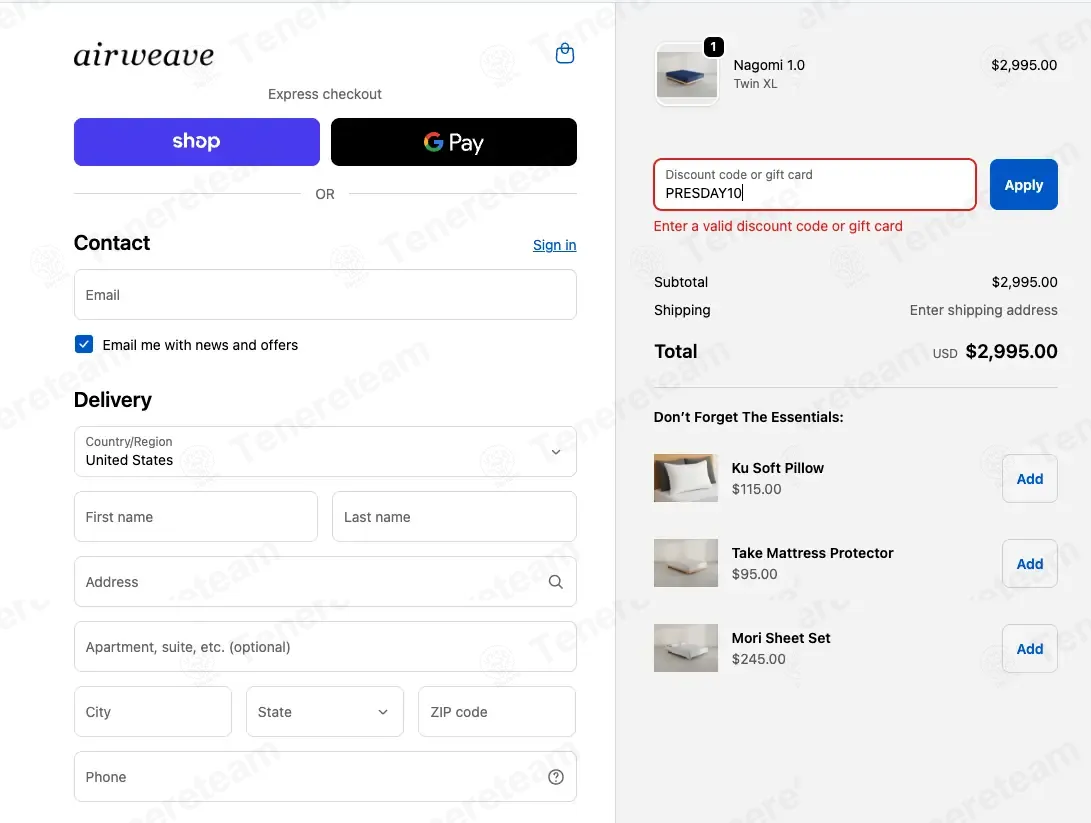Click the phone field help question icon

[555, 777]
